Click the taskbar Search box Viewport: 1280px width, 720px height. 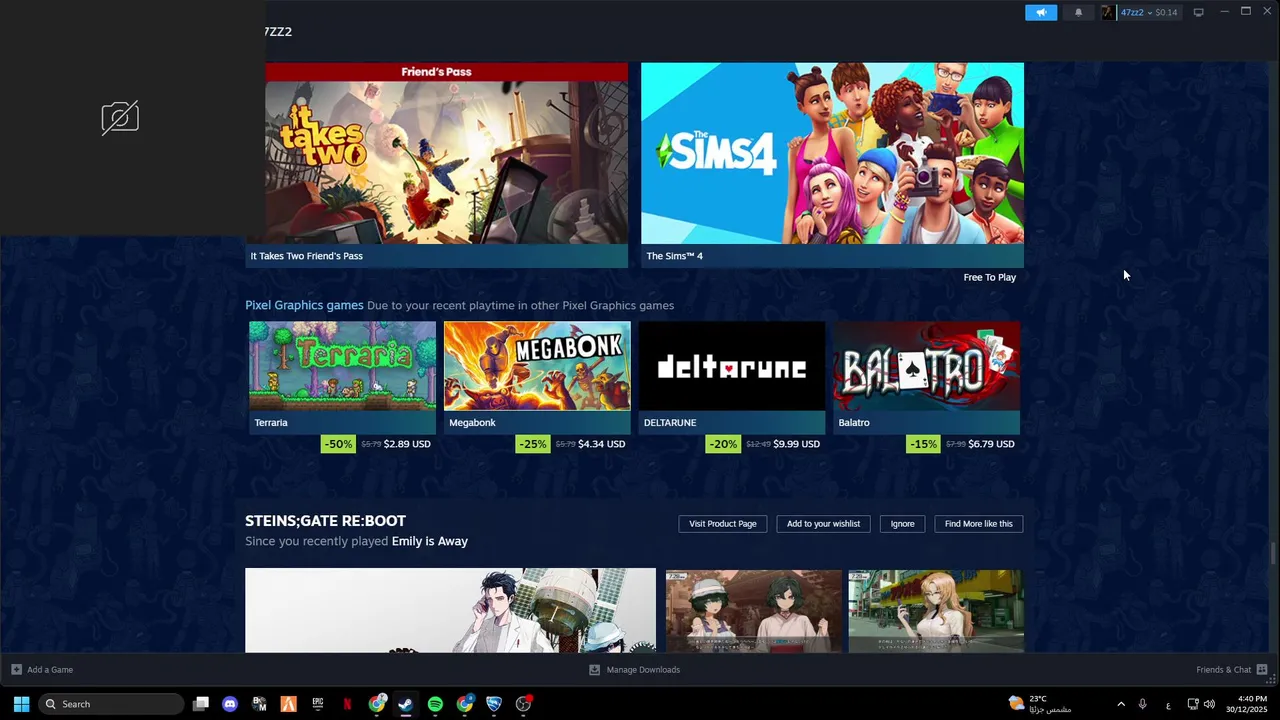tap(112, 704)
